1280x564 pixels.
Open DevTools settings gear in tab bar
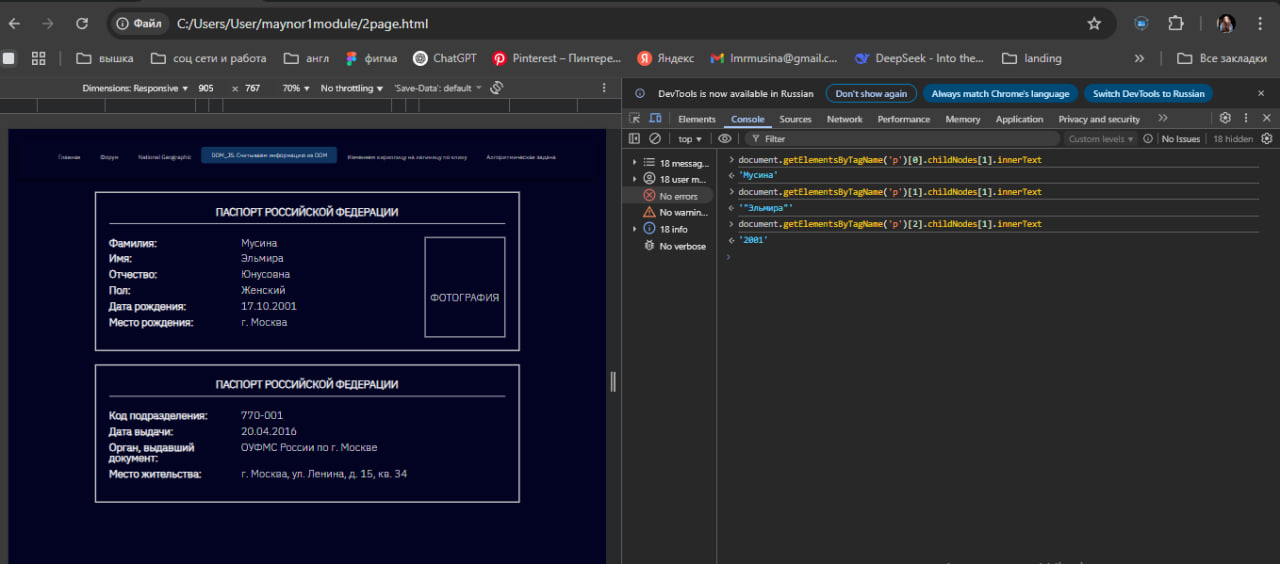pos(1225,118)
